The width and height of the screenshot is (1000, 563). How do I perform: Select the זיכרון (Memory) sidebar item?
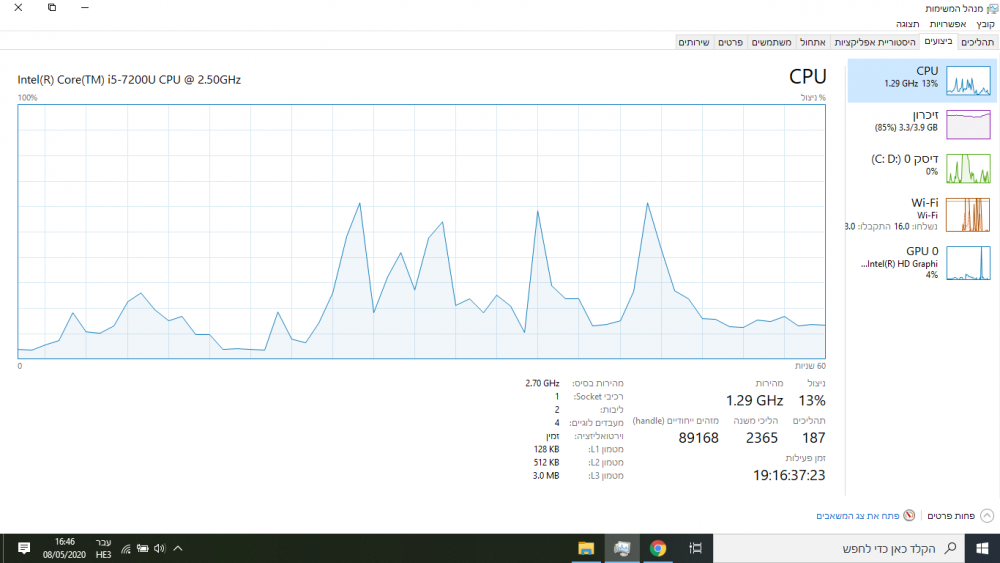922,124
